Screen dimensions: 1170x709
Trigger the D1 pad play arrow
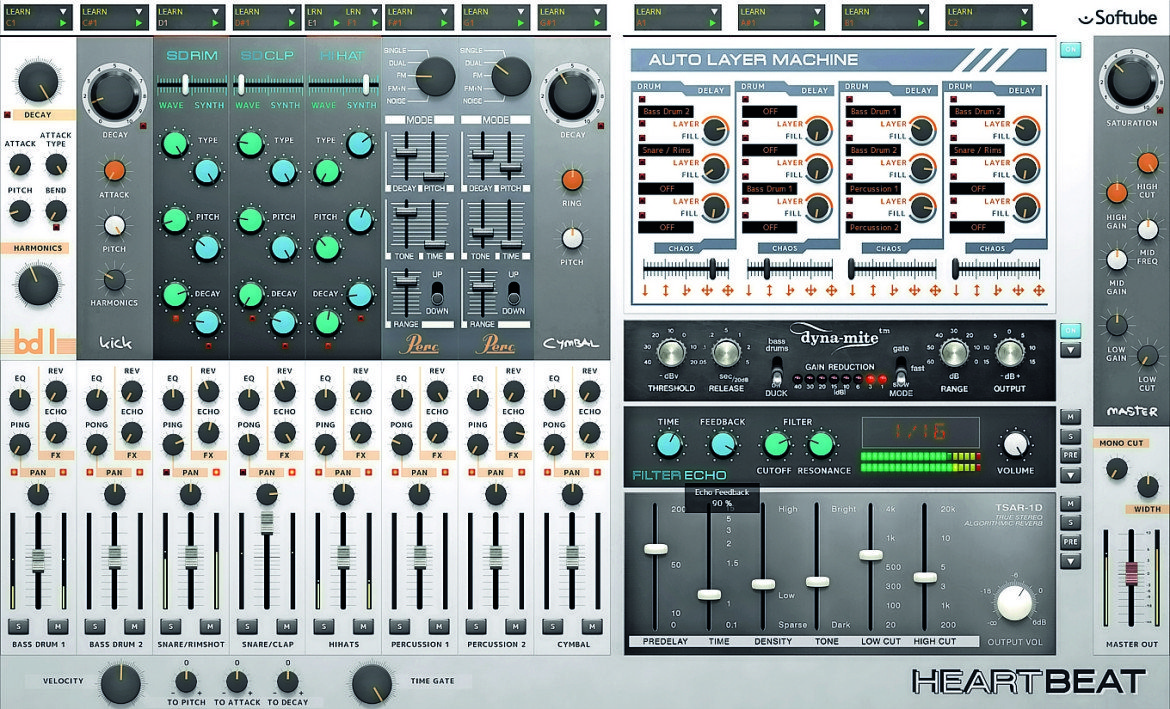click(216, 24)
